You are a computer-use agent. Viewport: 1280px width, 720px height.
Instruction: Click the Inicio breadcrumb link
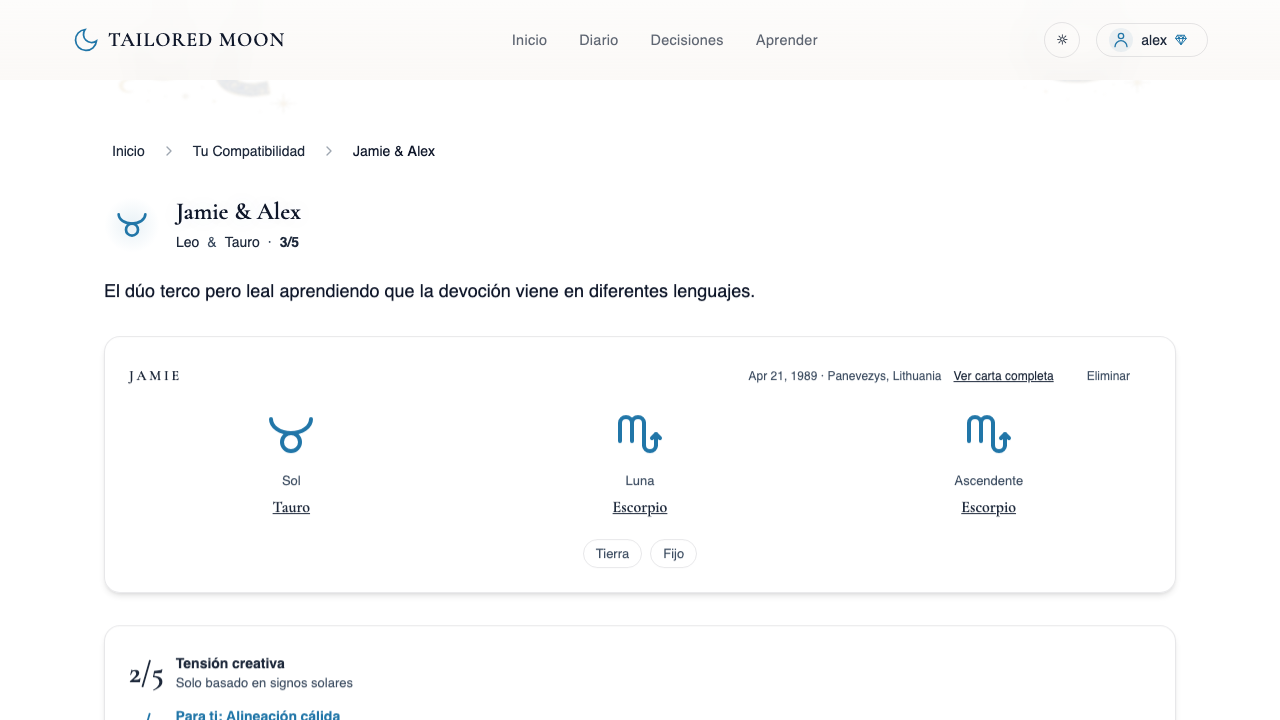pyautogui.click(x=128, y=151)
